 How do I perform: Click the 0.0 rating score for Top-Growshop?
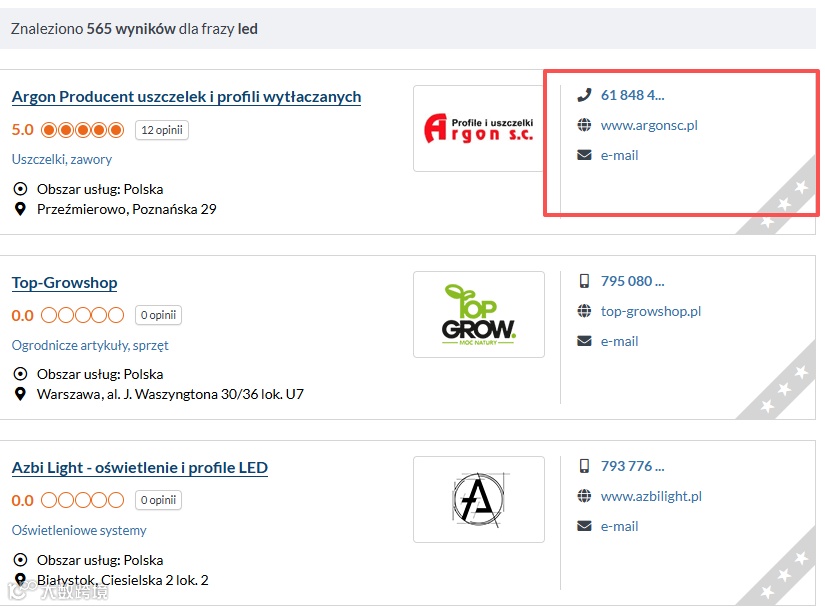(x=23, y=316)
